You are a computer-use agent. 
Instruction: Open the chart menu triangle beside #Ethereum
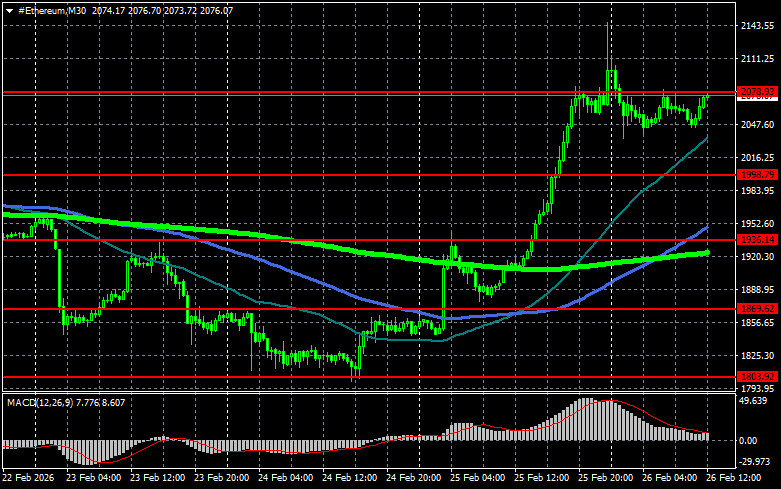[x=9, y=10]
